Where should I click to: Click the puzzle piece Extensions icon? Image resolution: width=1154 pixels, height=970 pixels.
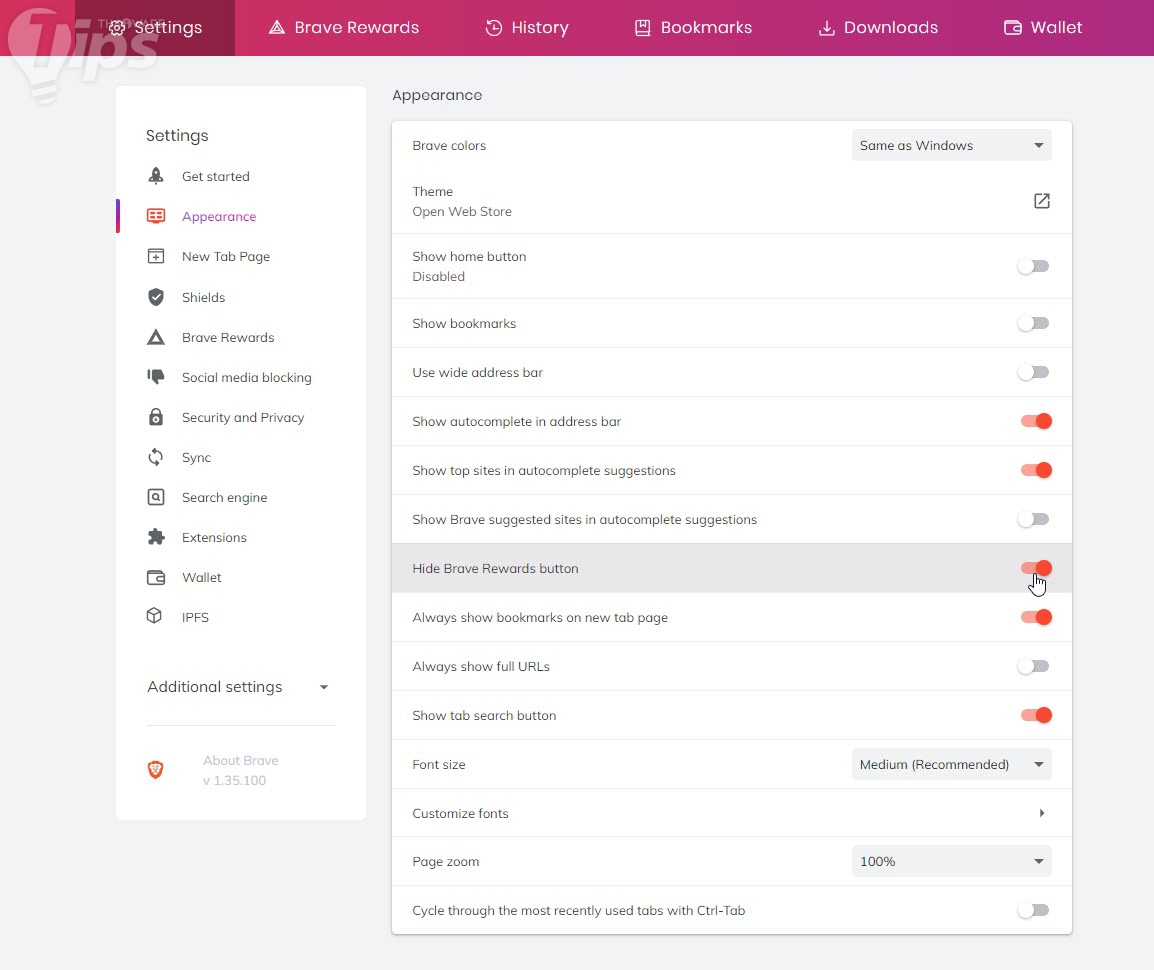coord(156,537)
